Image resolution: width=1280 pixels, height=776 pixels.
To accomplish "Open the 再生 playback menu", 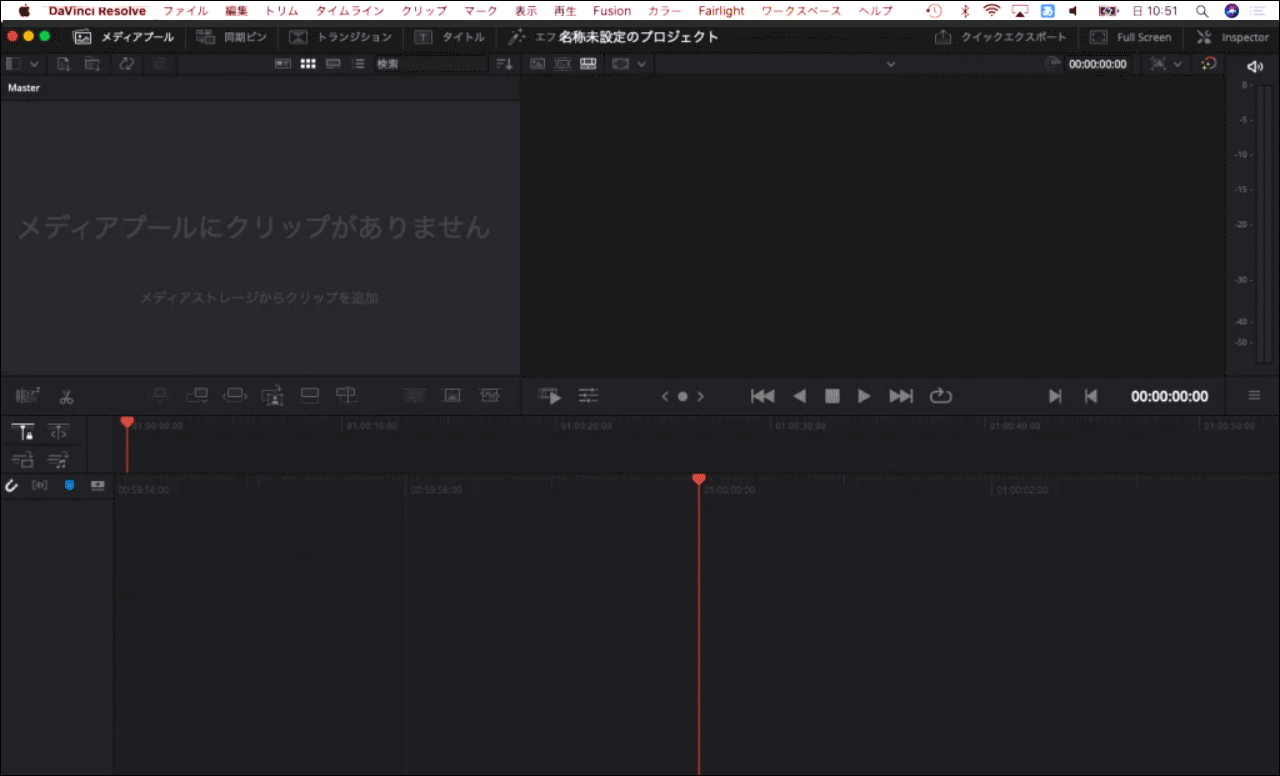I will click(565, 10).
